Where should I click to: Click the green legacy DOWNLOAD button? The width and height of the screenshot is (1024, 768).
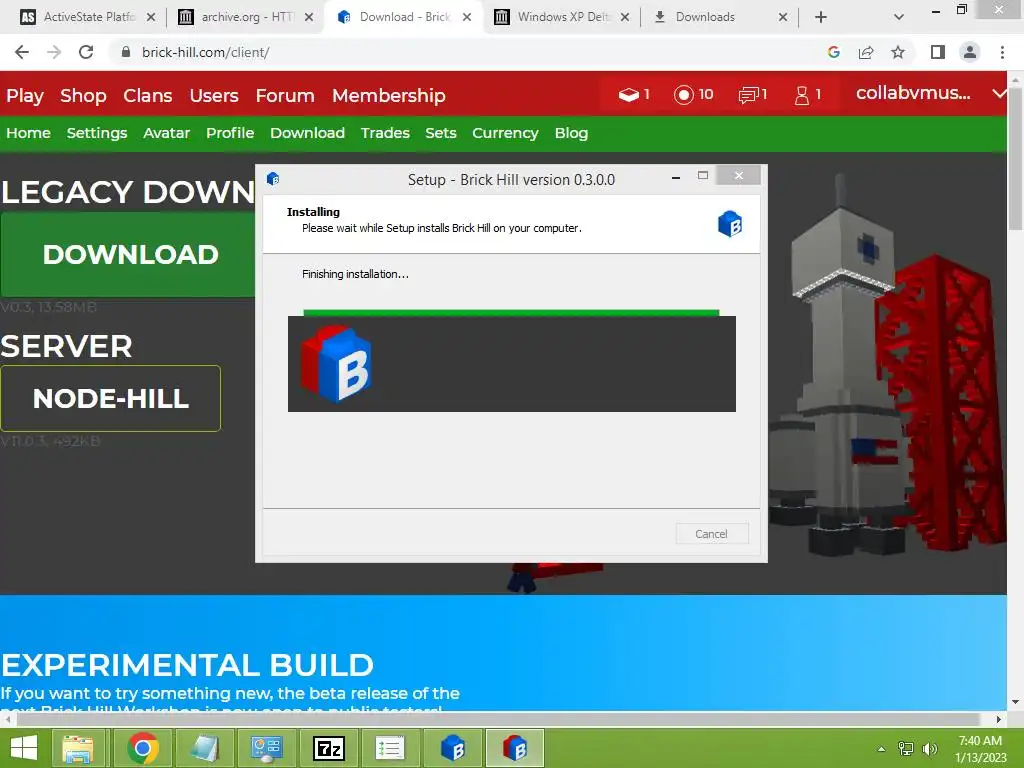(128, 255)
